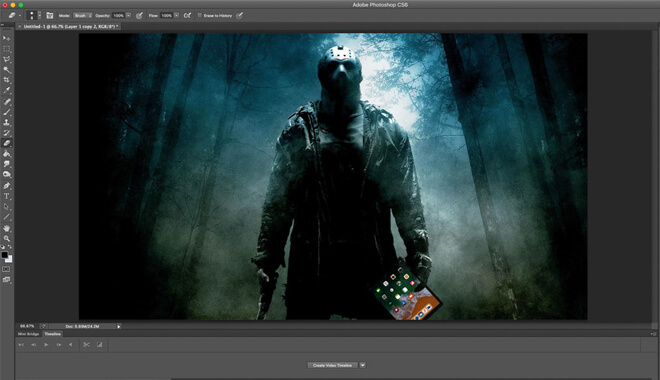
Task: Open the eraser Mode dropdown
Action: [x=82, y=16]
